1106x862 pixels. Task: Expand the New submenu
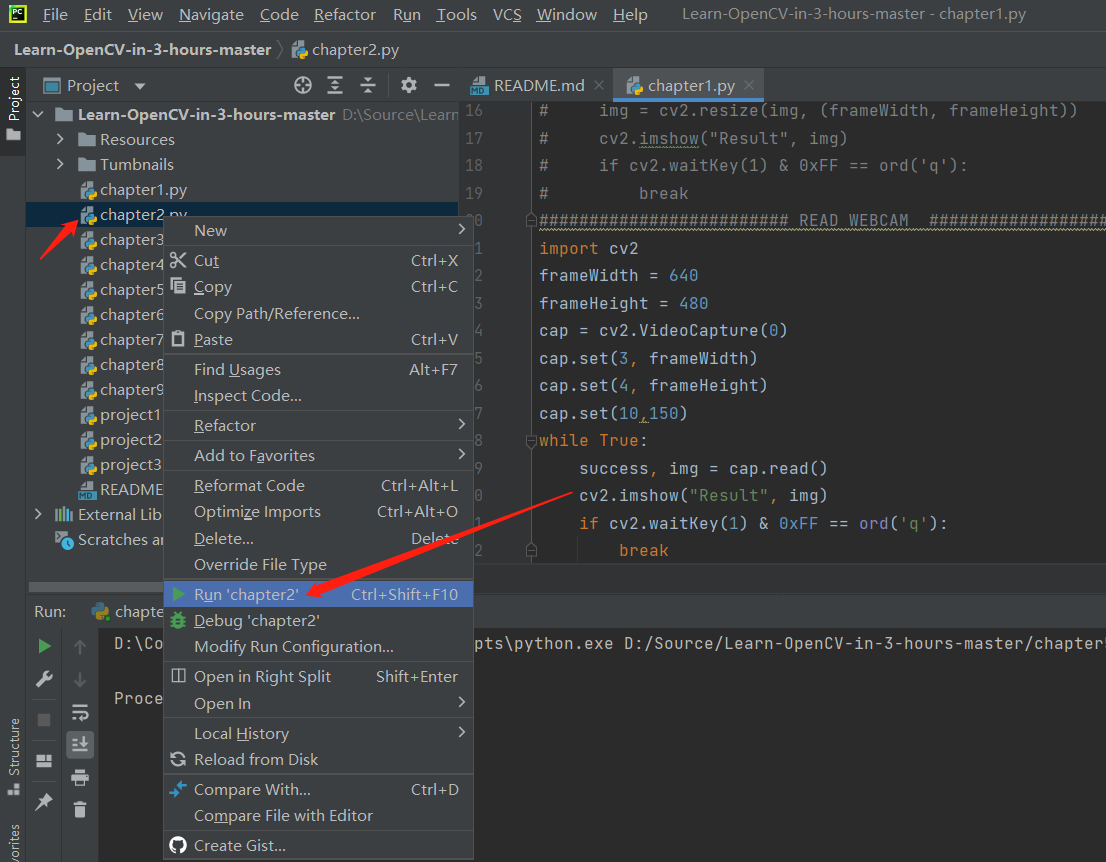[x=318, y=231]
